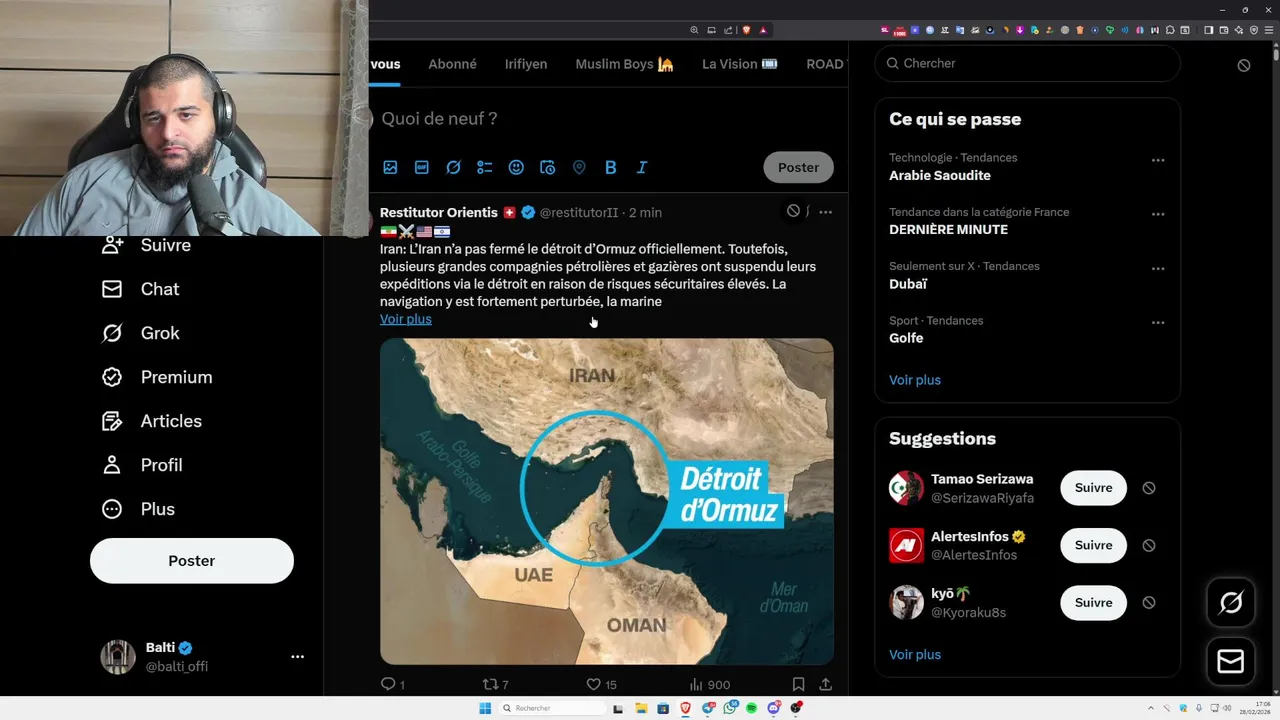Schedule the post with calendar icon
This screenshot has width=1280, height=720.
point(547,168)
